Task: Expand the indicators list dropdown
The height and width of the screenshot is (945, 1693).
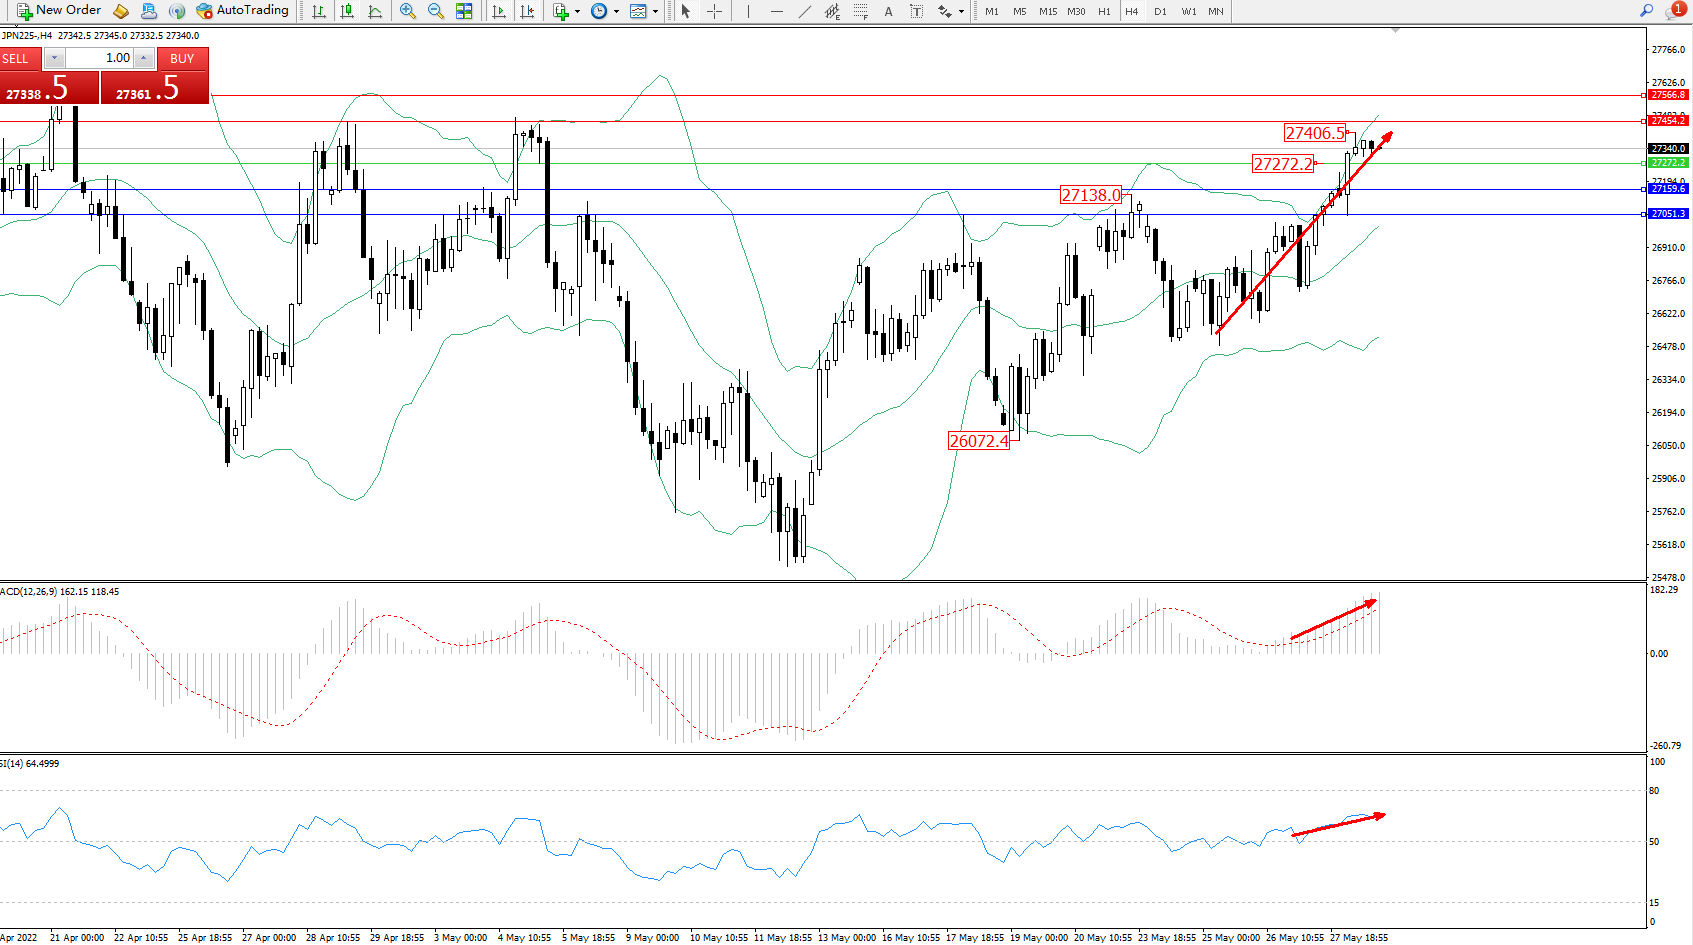Action: pos(577,12)
